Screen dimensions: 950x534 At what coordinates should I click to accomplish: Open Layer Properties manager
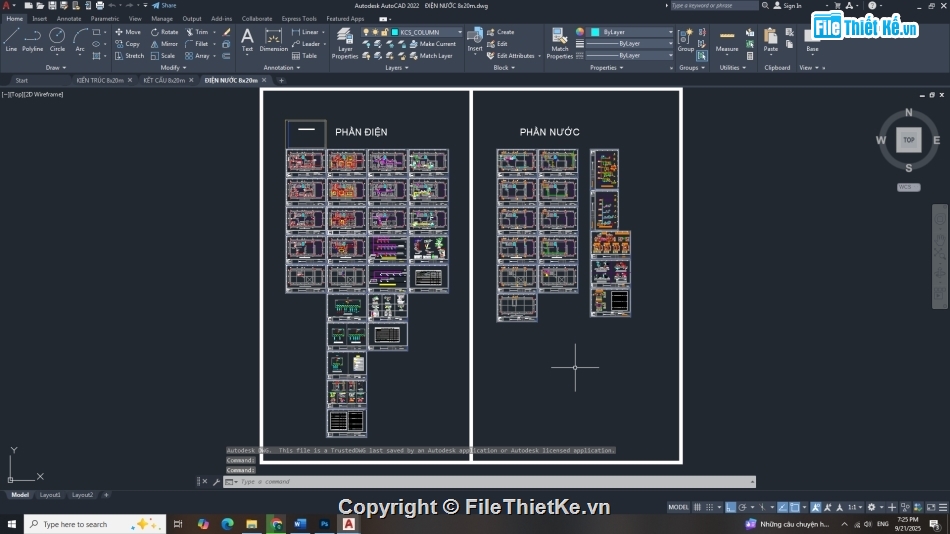click(x=345, y=41)
